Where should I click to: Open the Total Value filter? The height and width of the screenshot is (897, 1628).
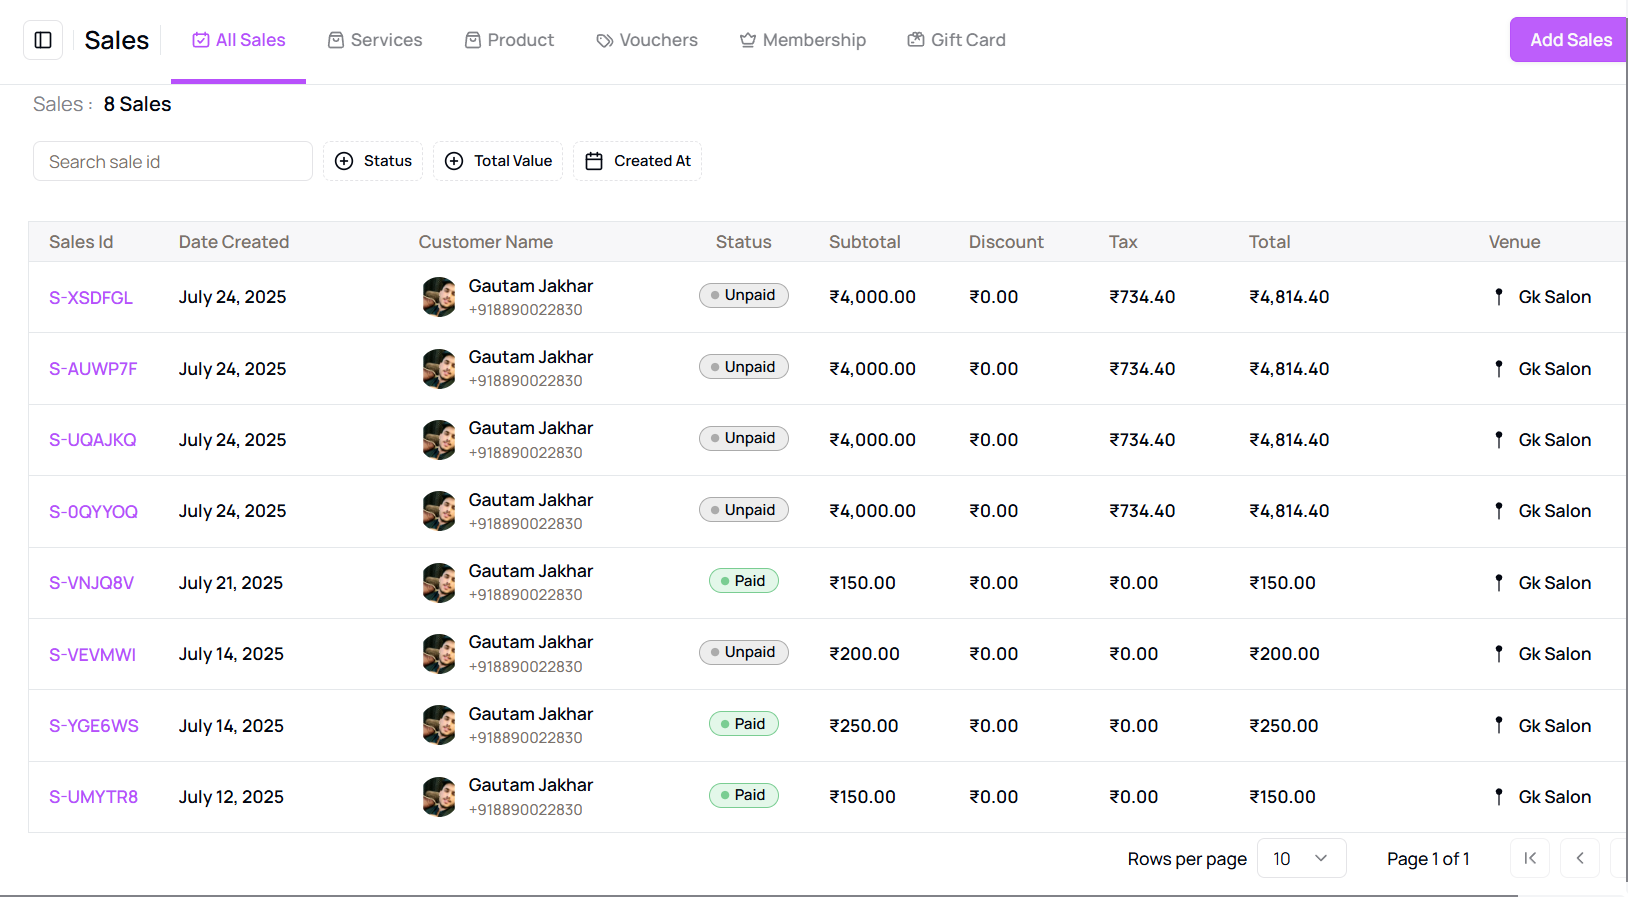point(498,161)
